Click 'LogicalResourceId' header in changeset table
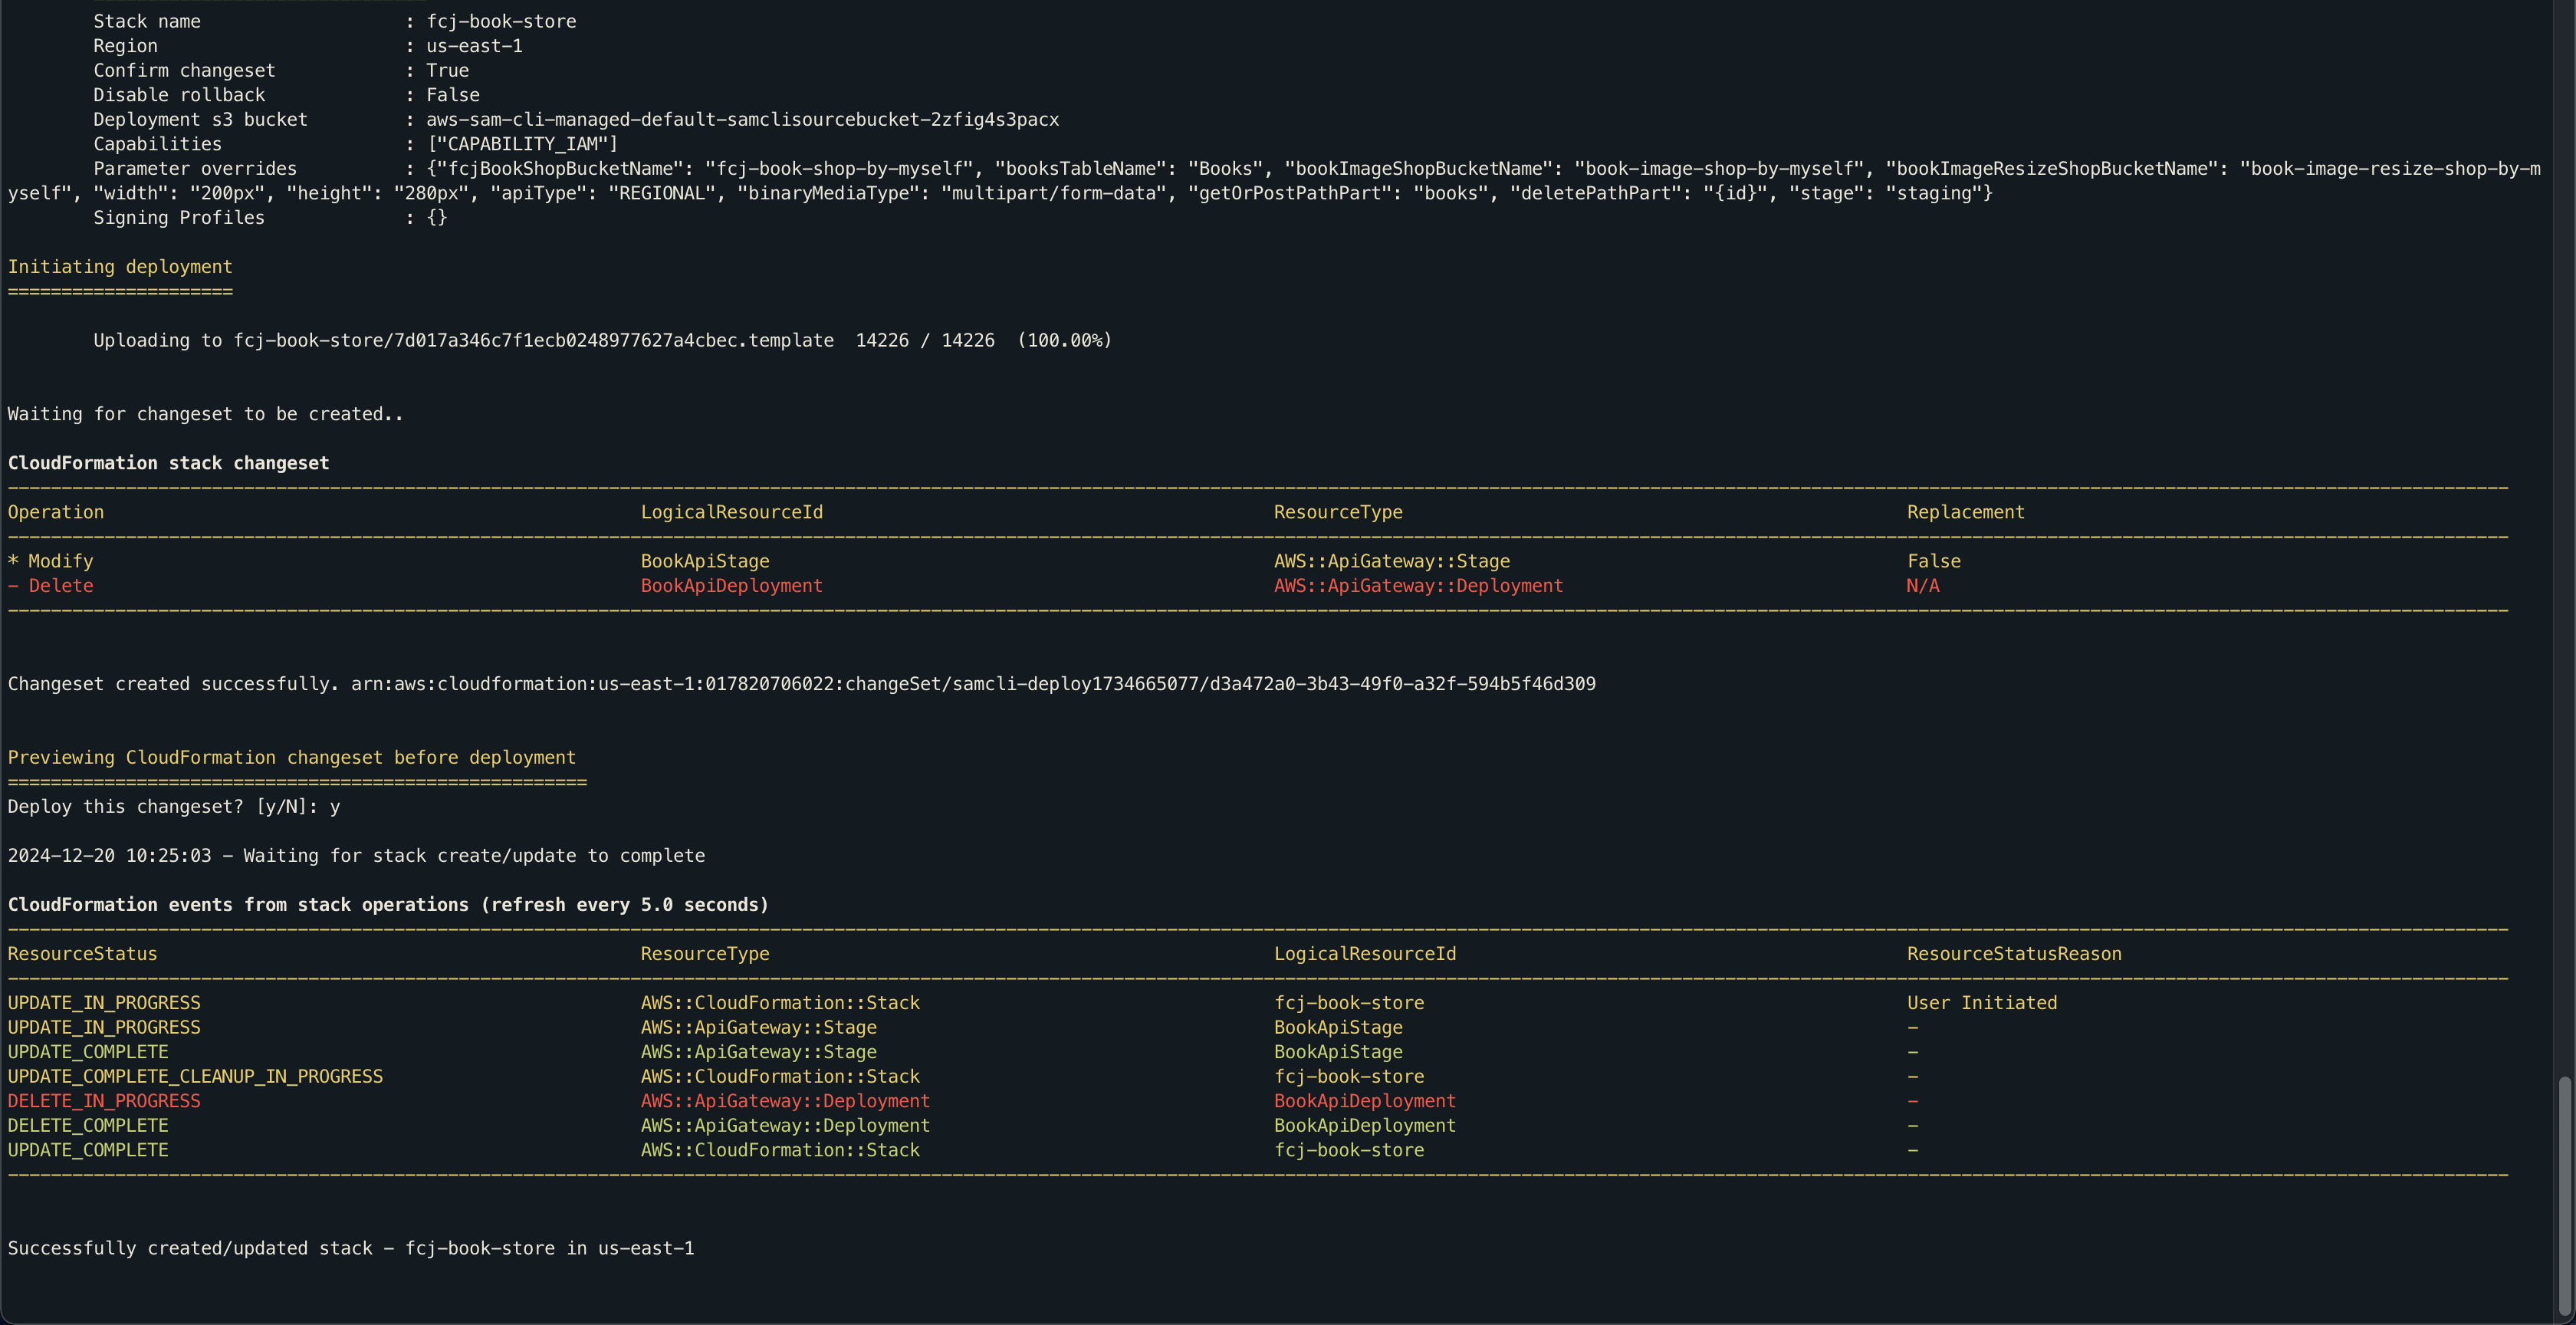The height and width of the screenshot is (1325, 2576). pyautogui.click(x=732, y=512)
